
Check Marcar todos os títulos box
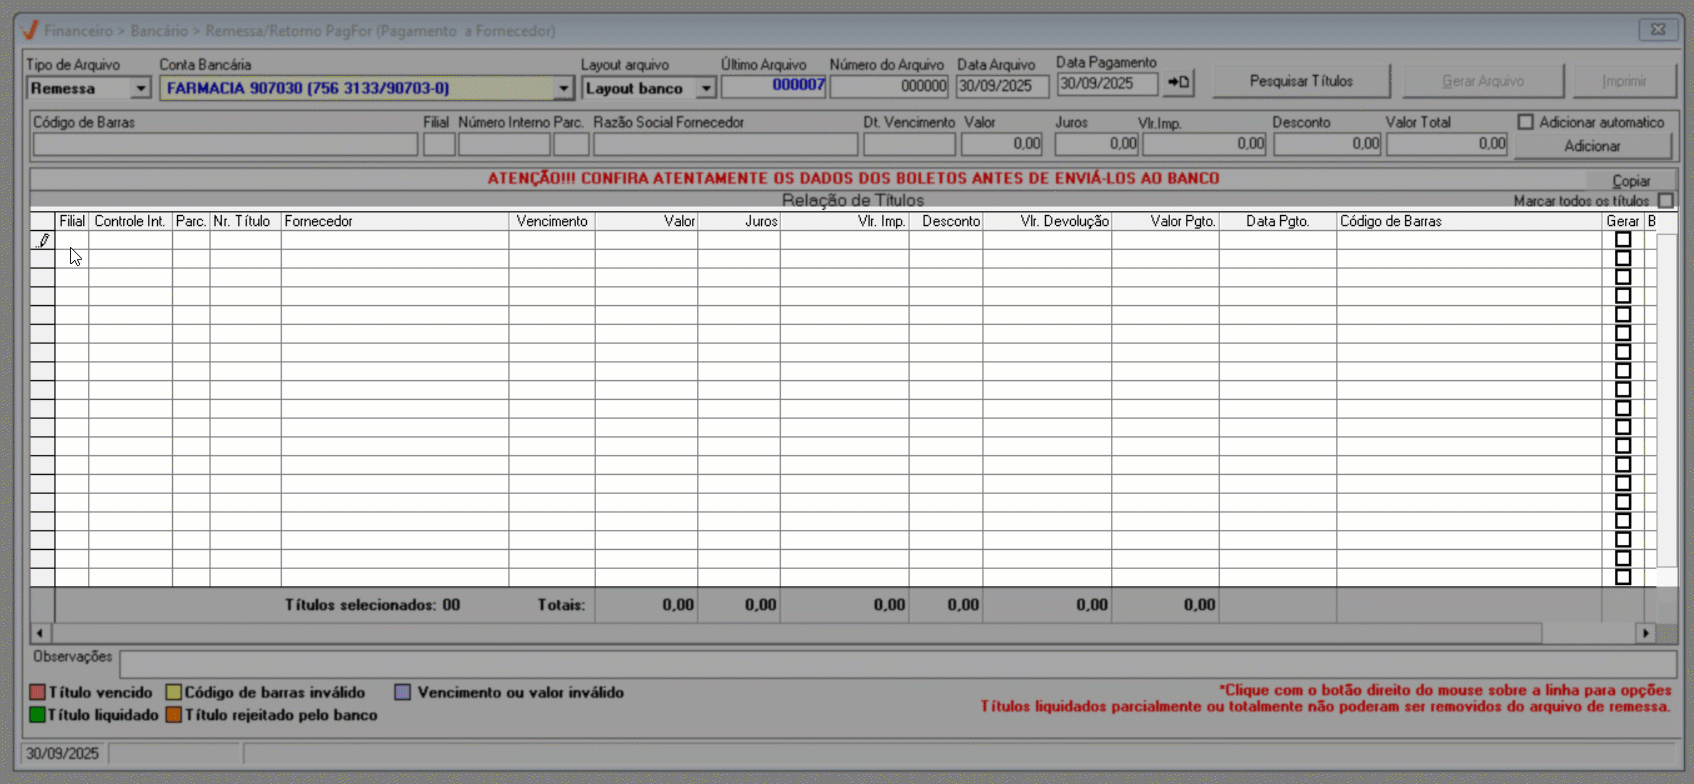(x=1665, y=201)
